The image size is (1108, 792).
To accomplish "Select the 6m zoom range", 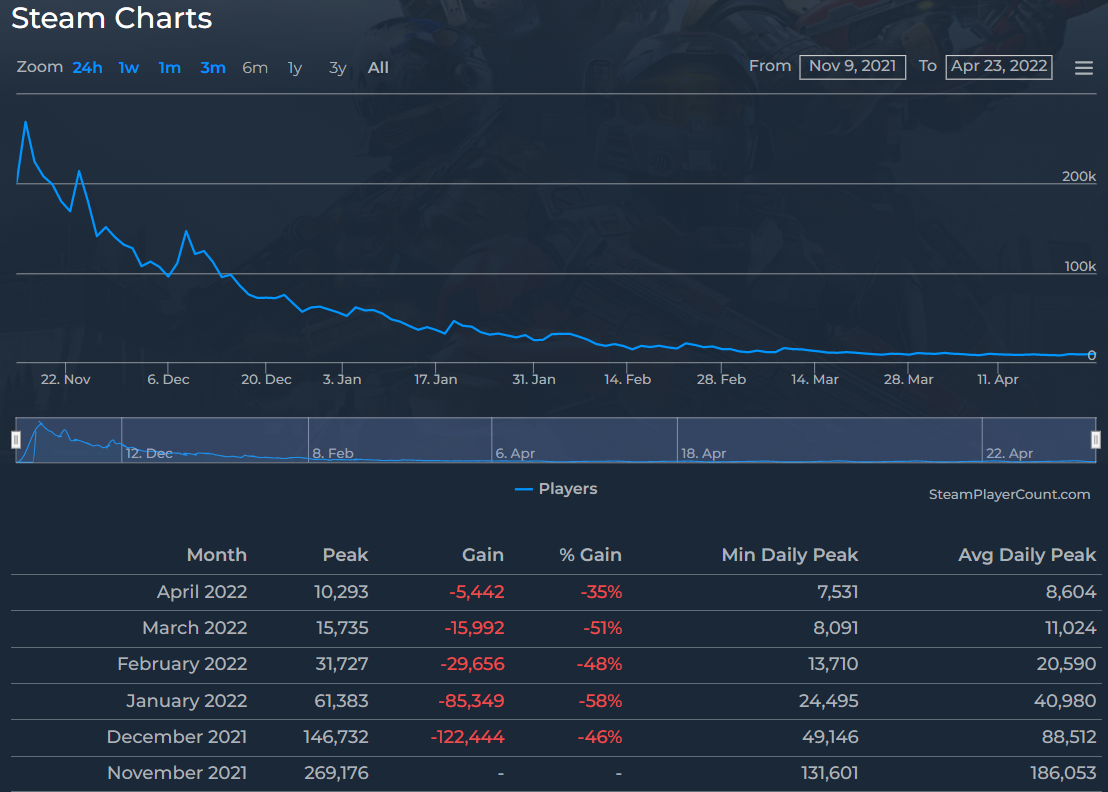I will (255, 68).
